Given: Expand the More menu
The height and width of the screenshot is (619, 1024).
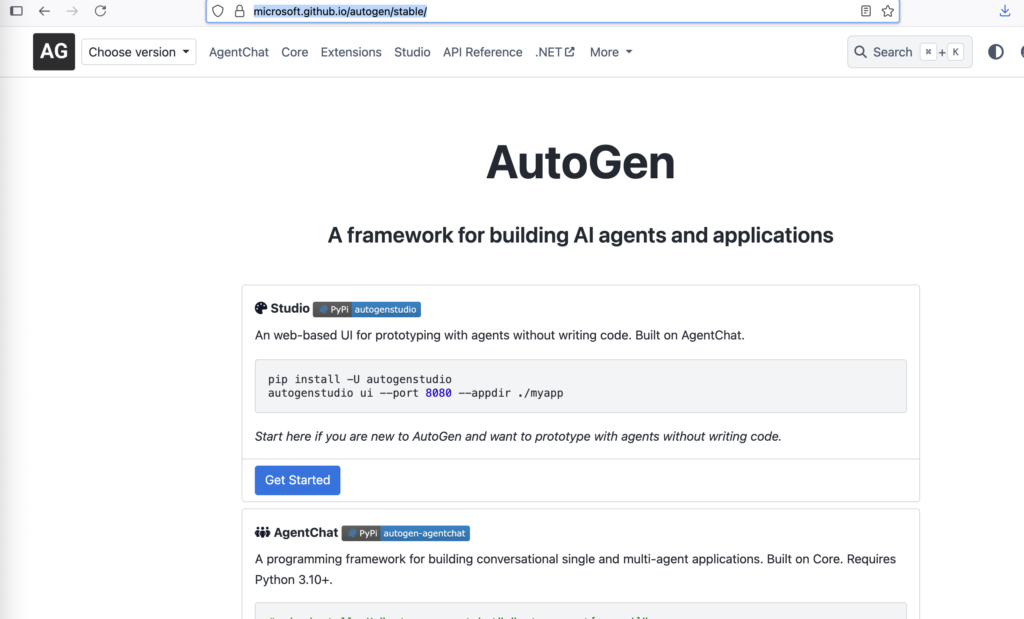Looking at the screenshot, I should pos(611,52).
